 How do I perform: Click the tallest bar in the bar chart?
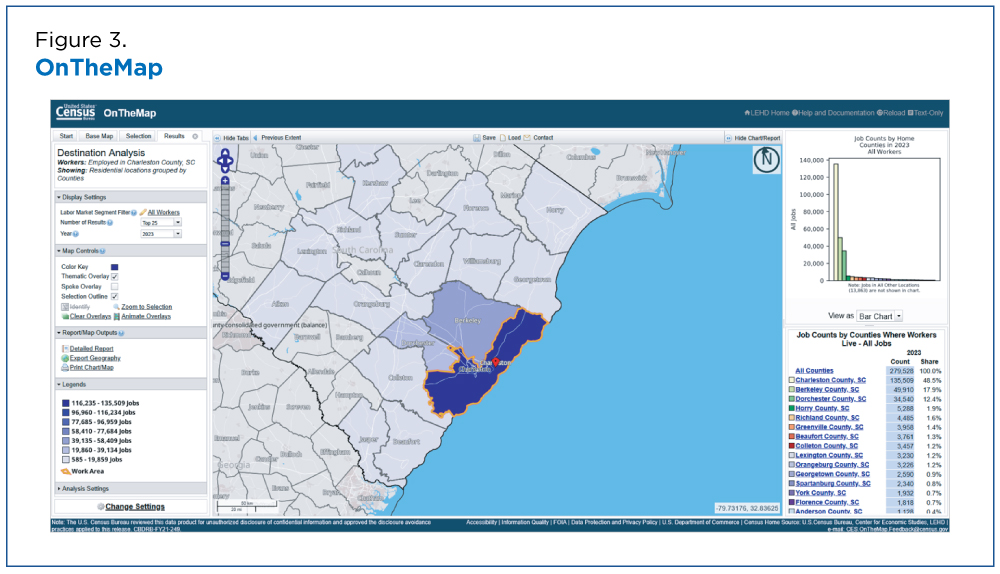pyautogui.click(x=836, y=222)
